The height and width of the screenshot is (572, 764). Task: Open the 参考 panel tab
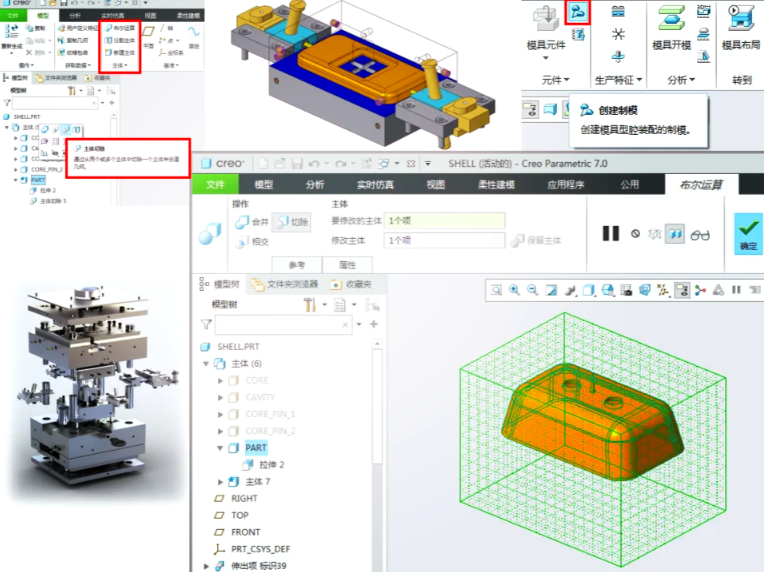tap(296, 265)
